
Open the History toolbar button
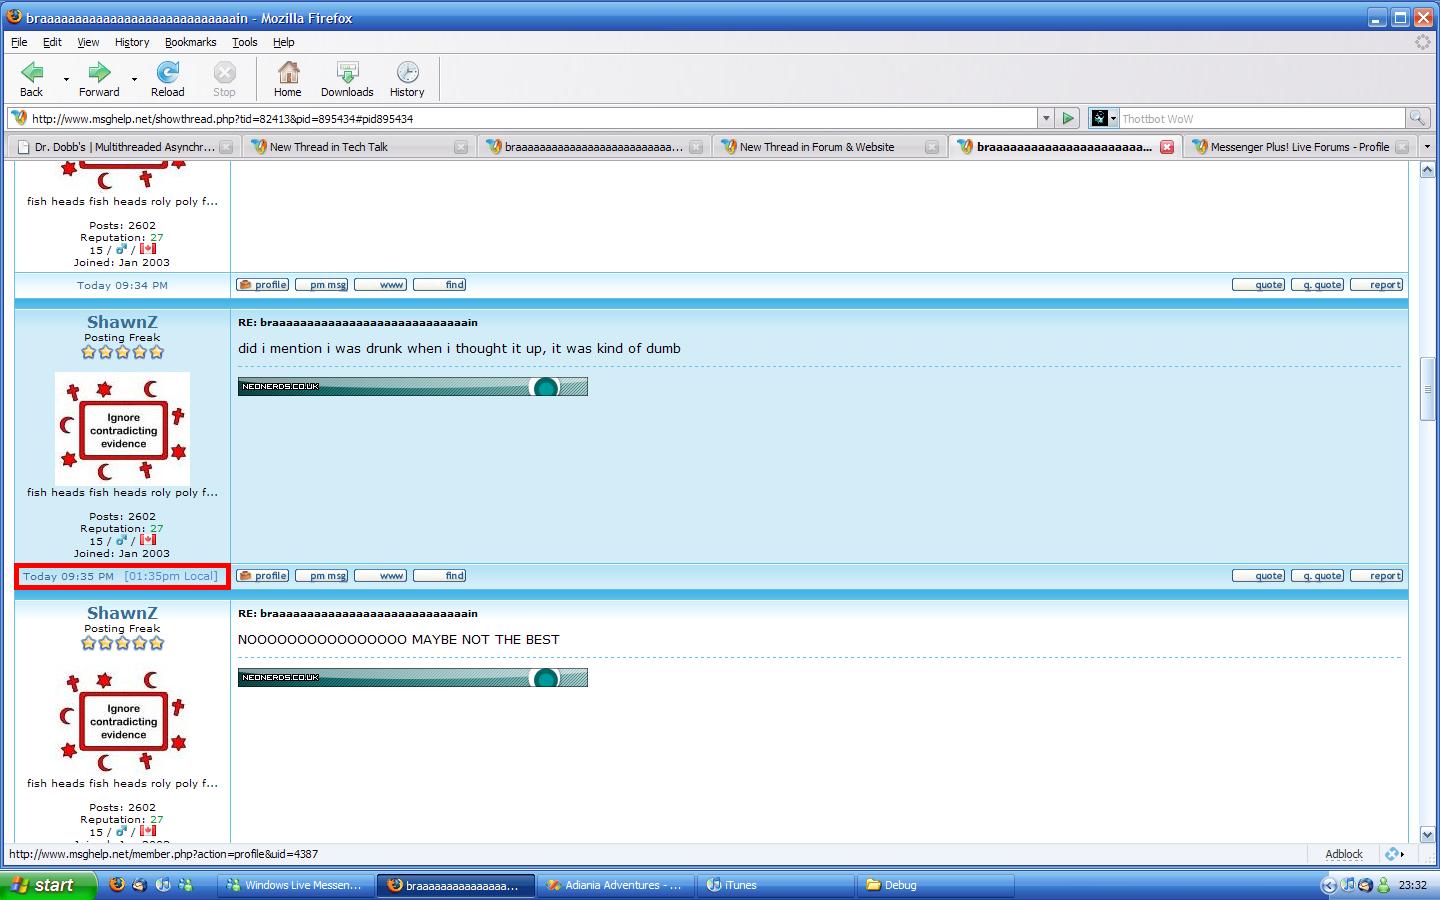tap(407, 78)
